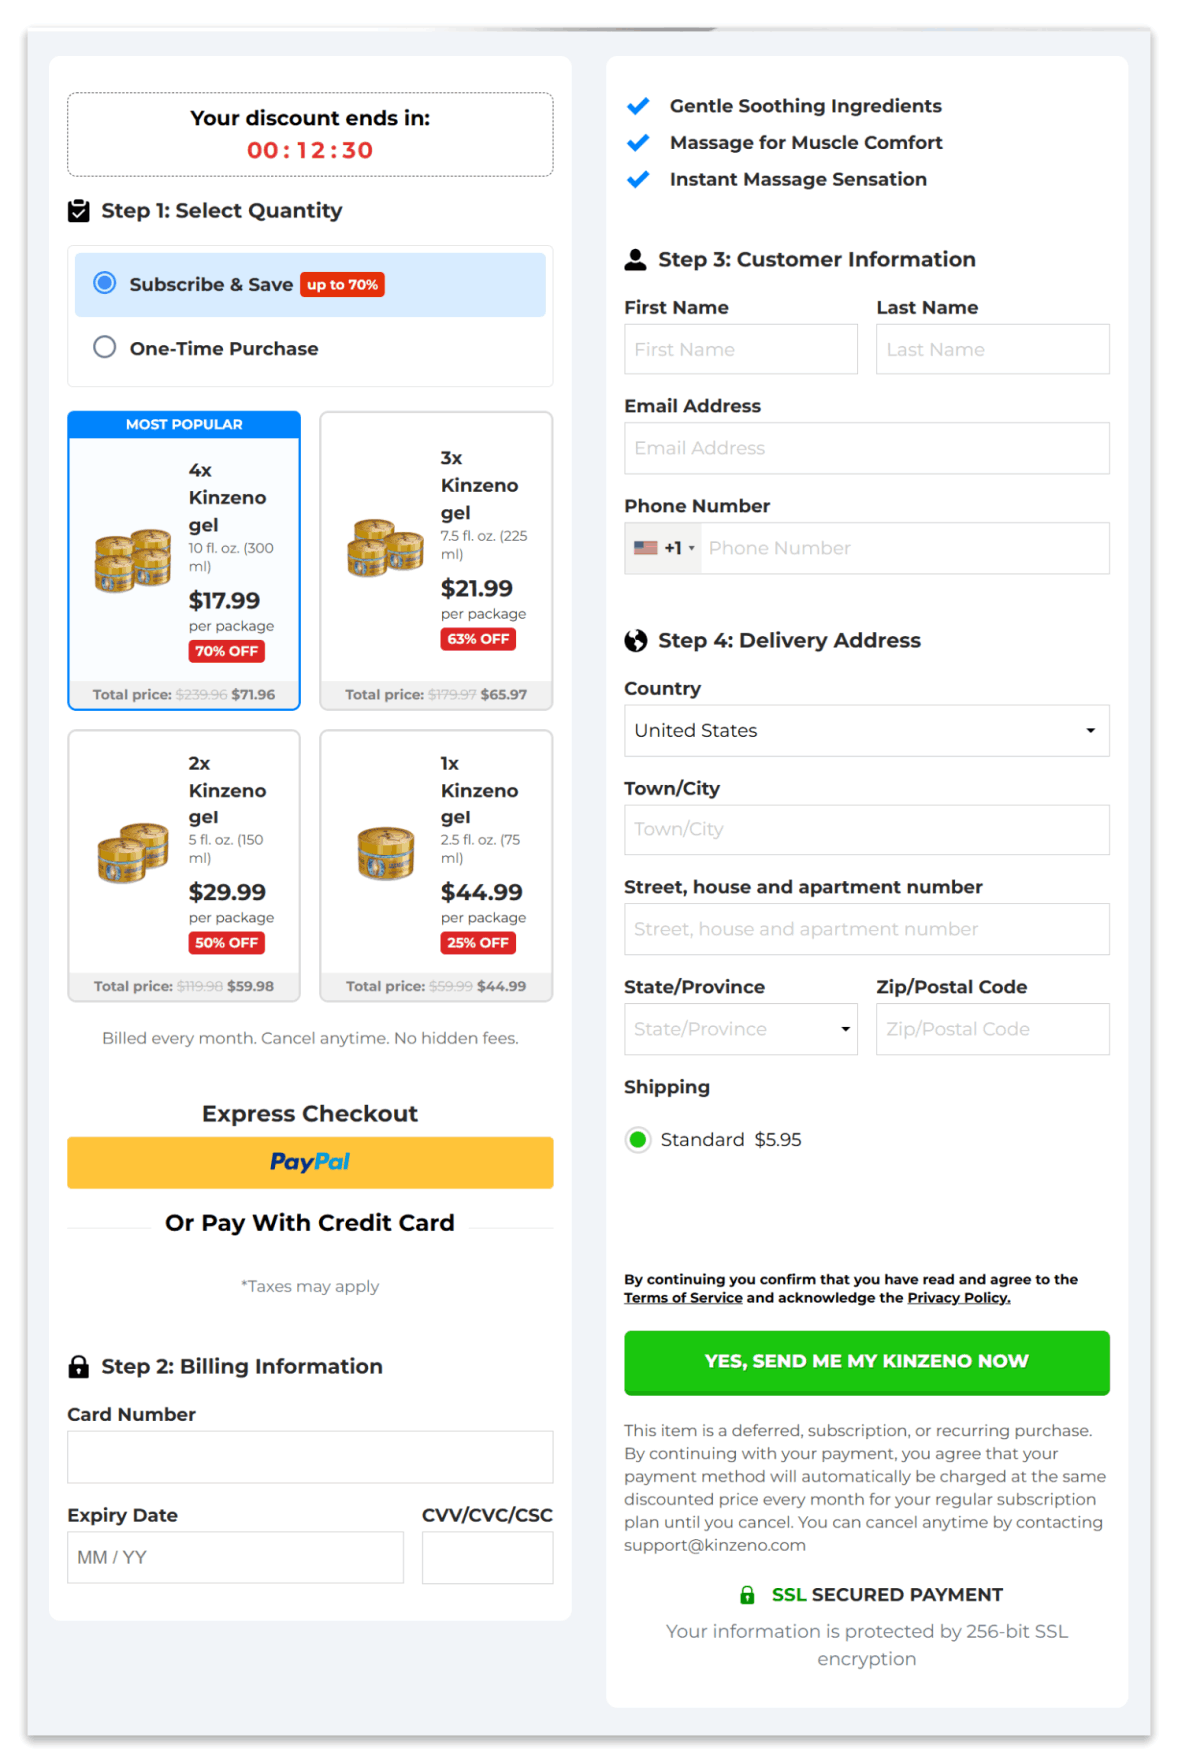The height and width of the screenshot is (1763, 1178).
Task: Click the checkmark next to Gentle Soothing Ingredients
Action: (x=638, y=106)
